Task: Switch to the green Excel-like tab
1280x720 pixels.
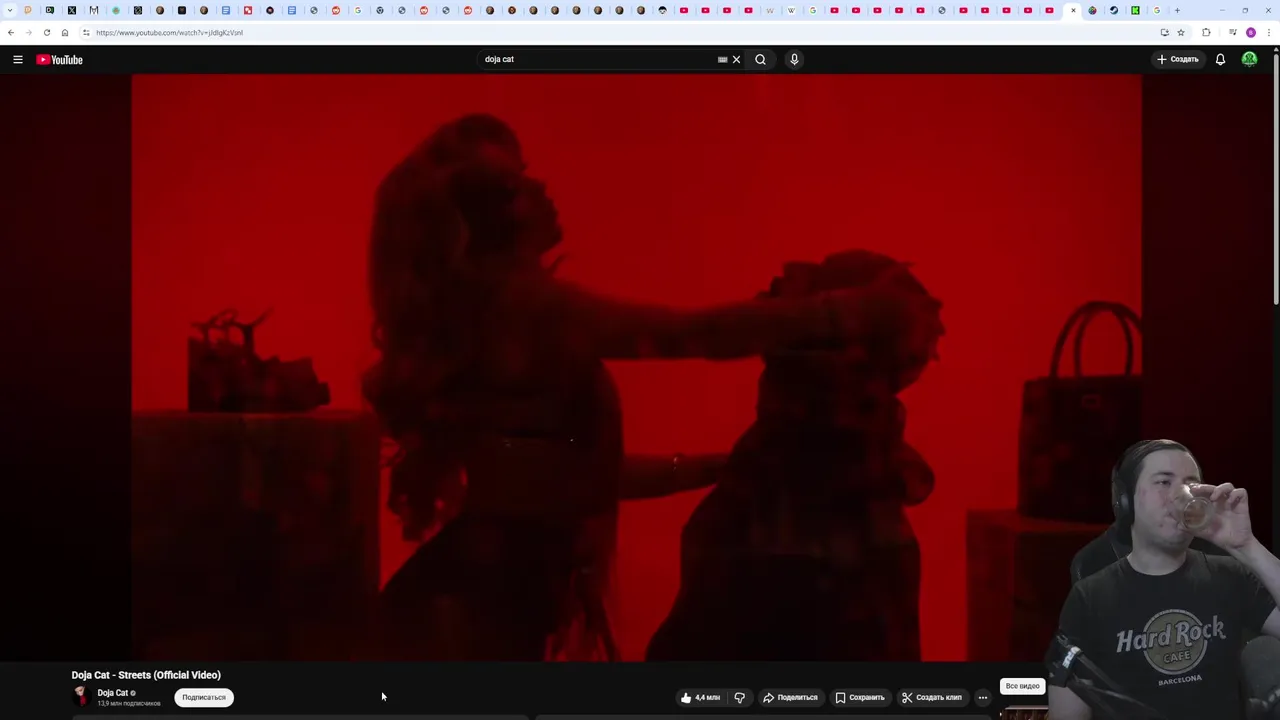Action: pos(1135,10)
